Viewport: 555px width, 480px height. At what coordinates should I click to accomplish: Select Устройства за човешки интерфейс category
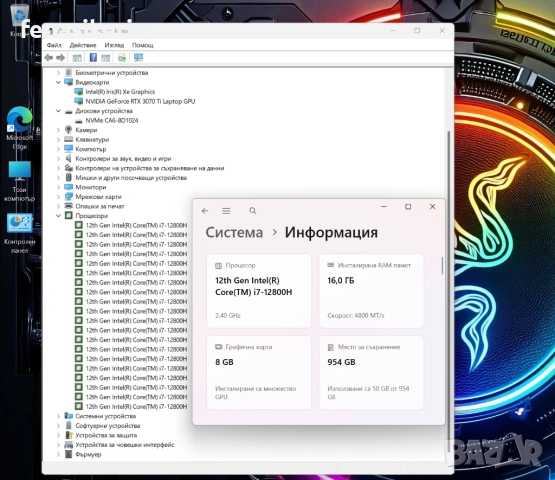click(125, 445)
